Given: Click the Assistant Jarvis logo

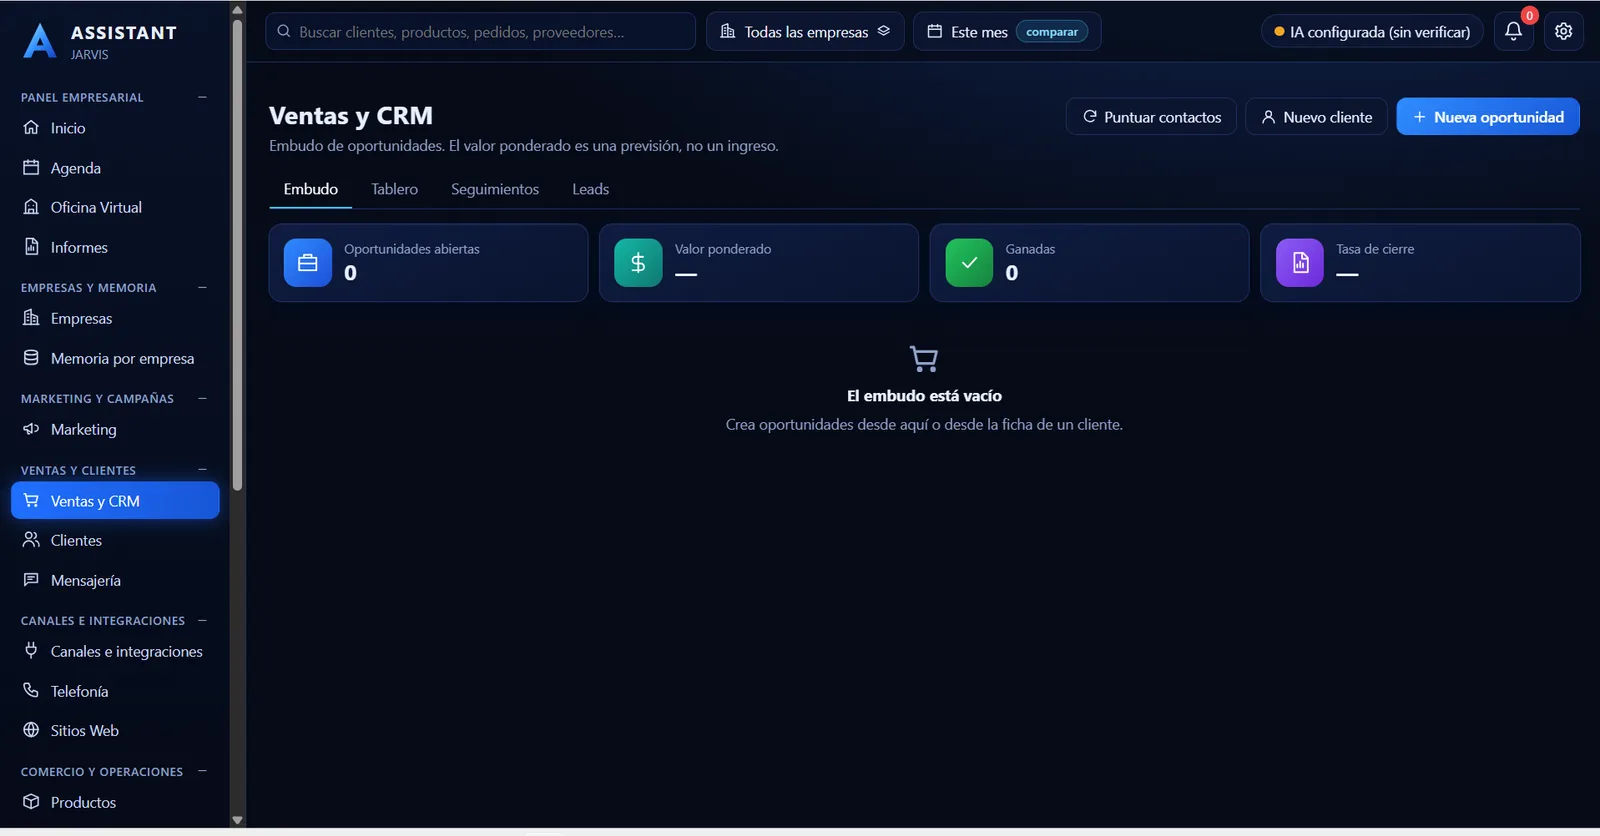Looking at the screenshot, I should tap(99, 42).
